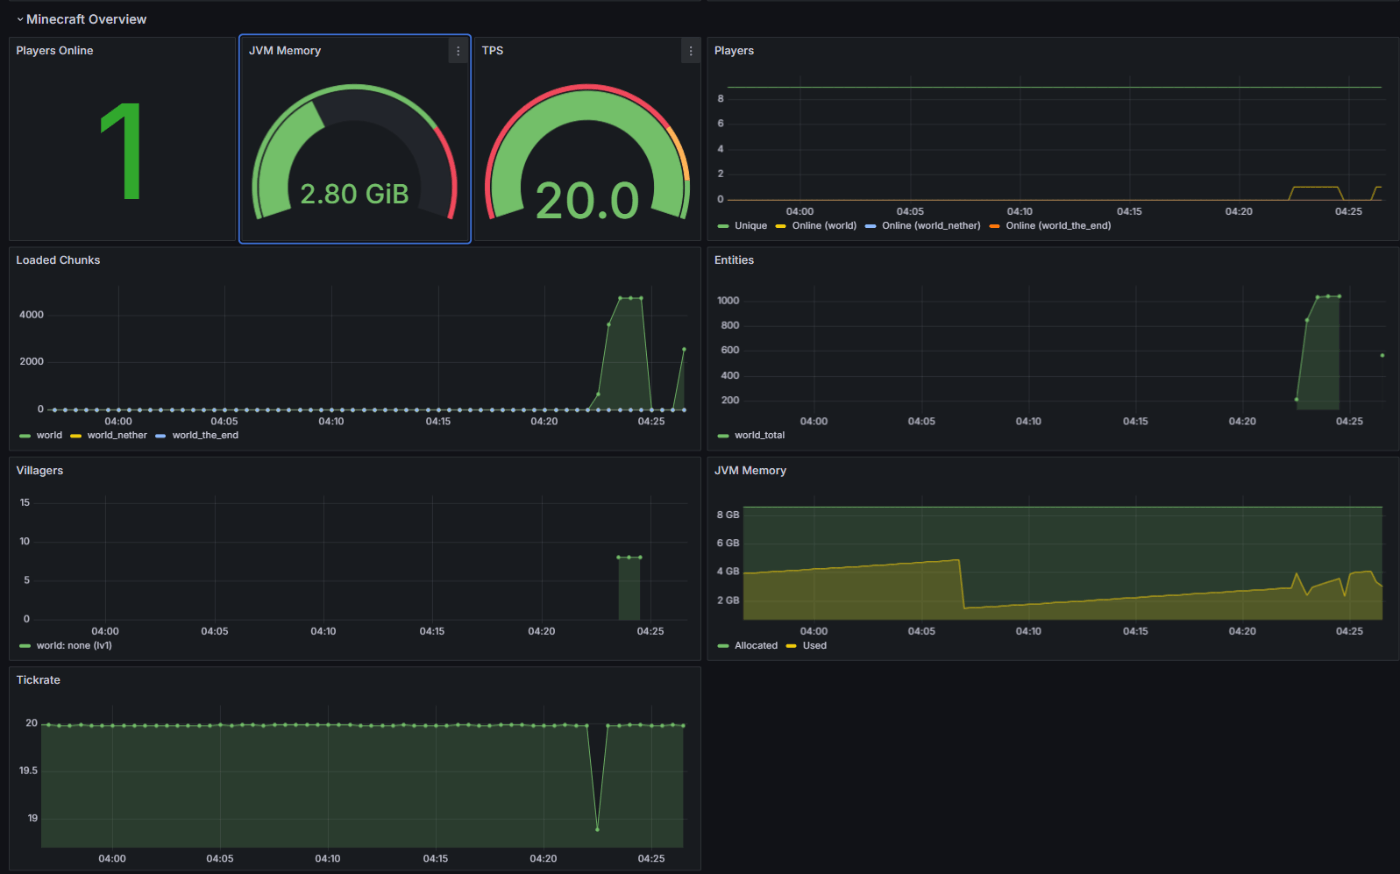Open the TPS gauge panel menu
1400x874 pixels.
click(690, 51)
